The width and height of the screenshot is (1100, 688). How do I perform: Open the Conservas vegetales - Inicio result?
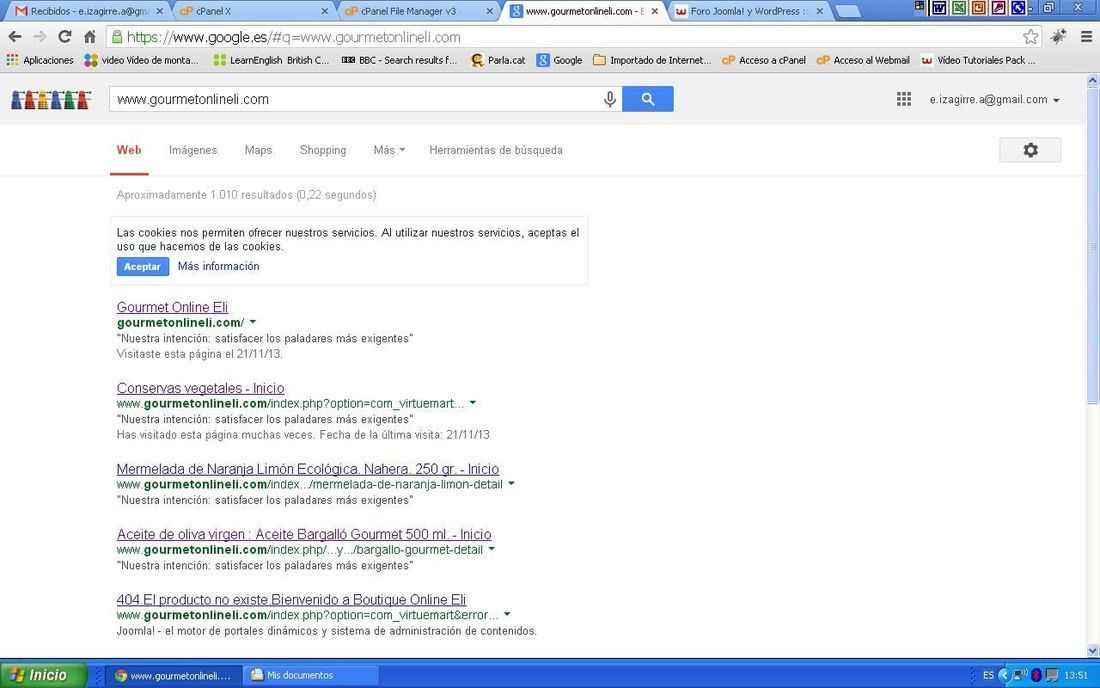click(x=200, y=388)
